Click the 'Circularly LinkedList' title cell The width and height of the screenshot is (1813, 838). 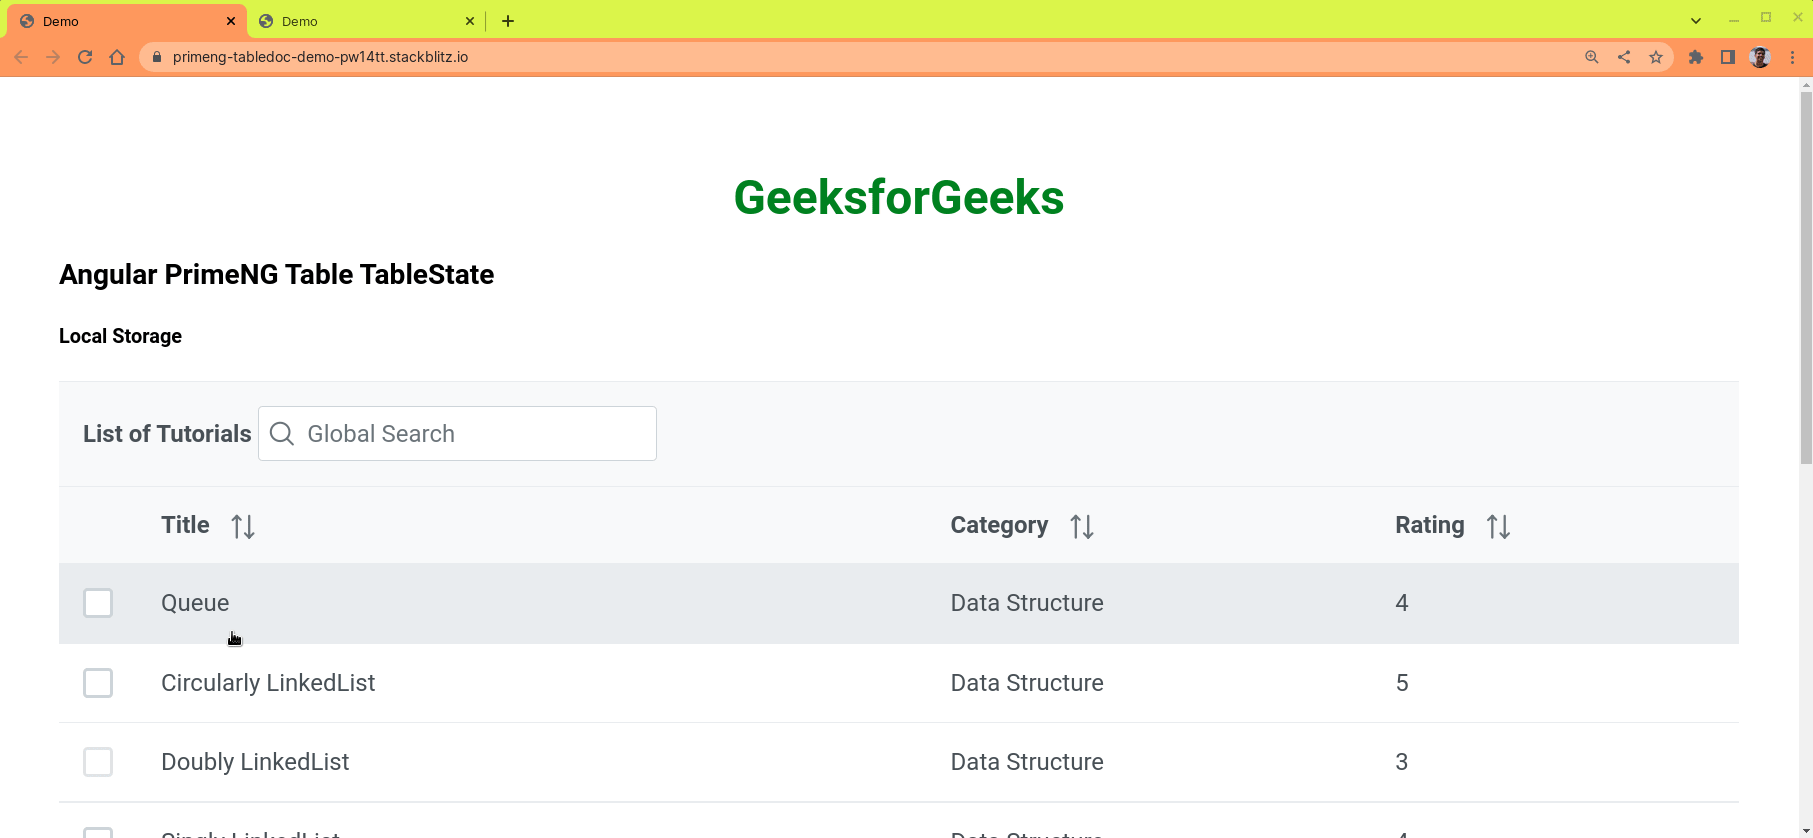coord(268,683)
